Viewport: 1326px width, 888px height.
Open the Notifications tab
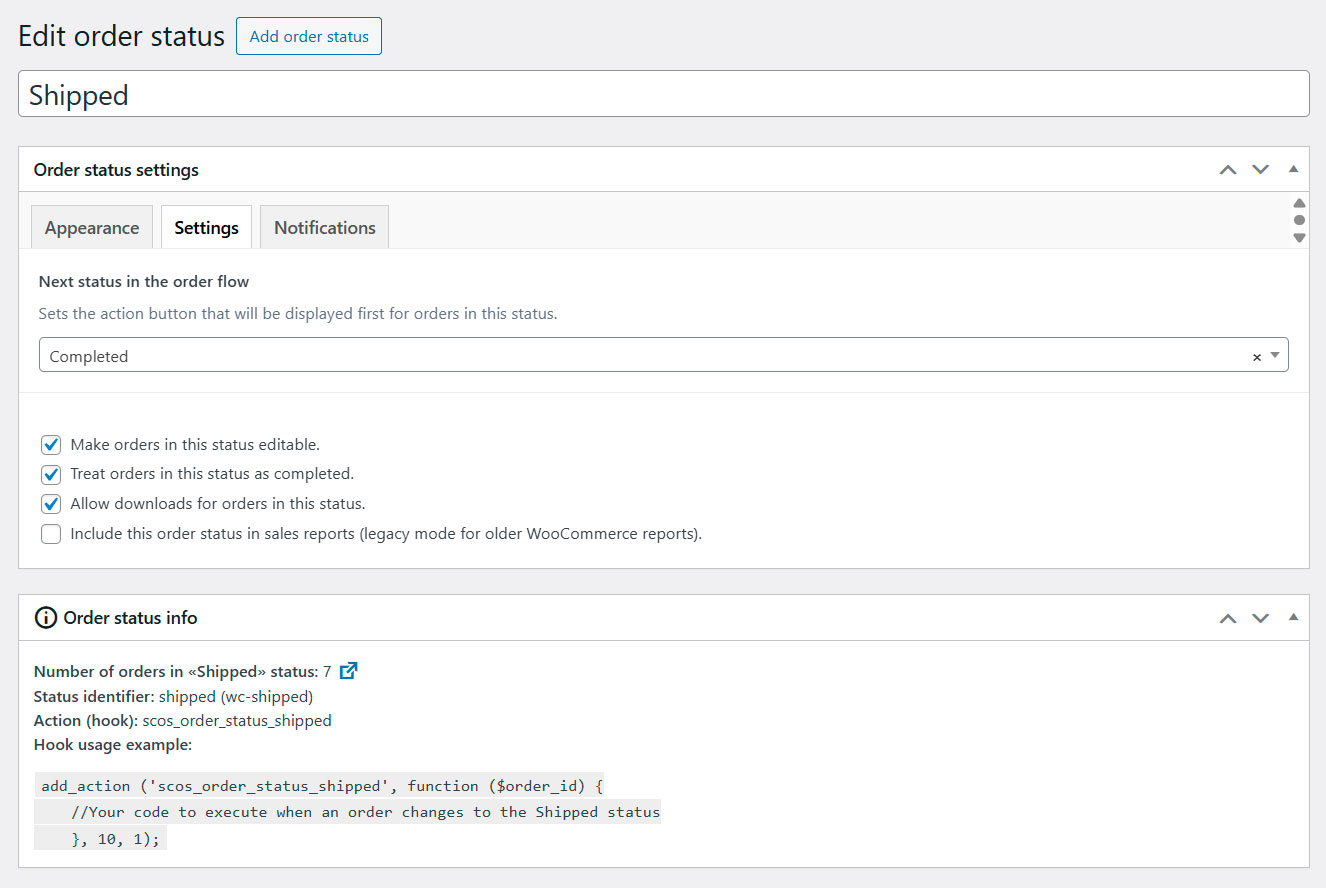(323, 227)
